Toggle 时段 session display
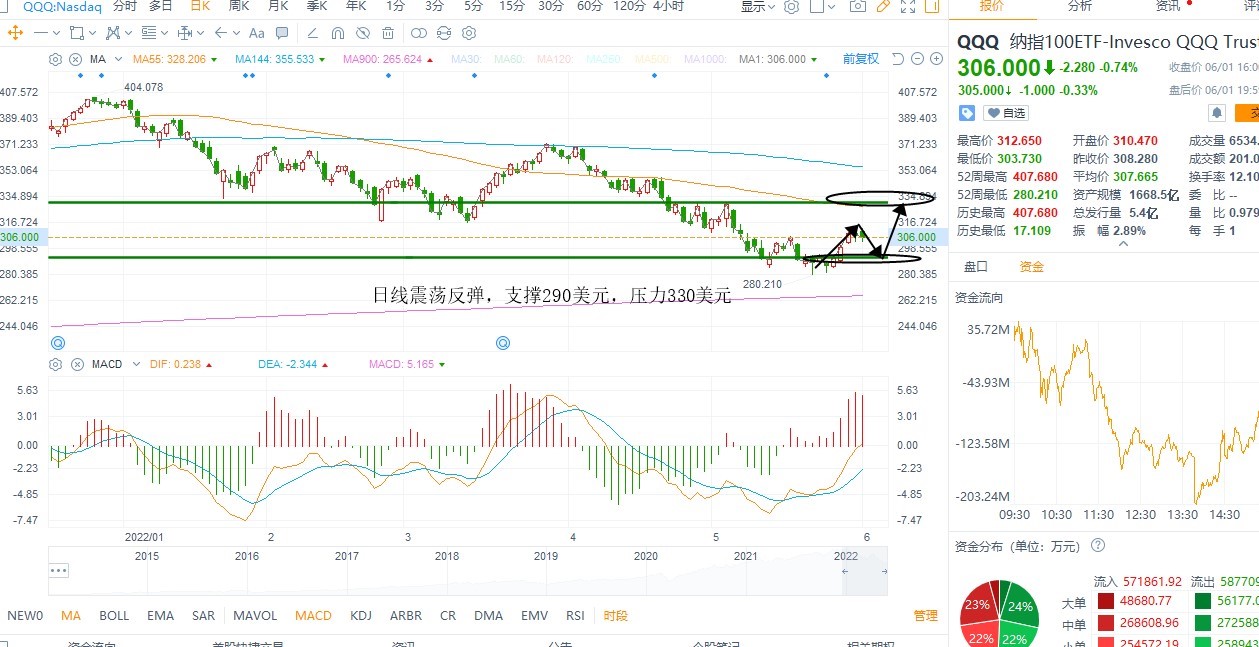The width and height of the screenshot is (1259, 647). click(616, 616)
